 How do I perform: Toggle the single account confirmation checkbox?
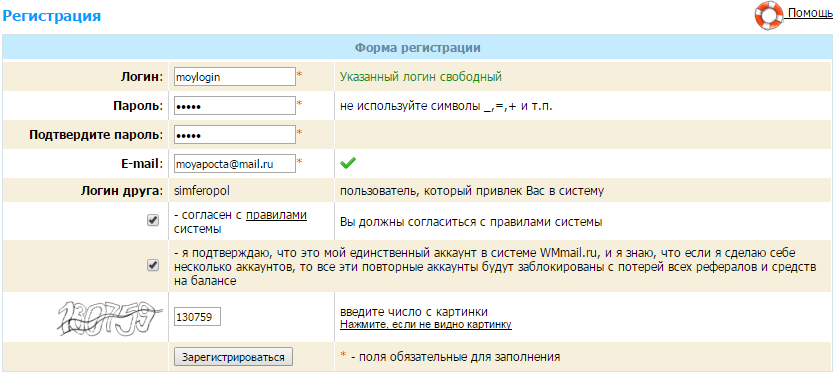pyautogui.click(x=153, y=266)
